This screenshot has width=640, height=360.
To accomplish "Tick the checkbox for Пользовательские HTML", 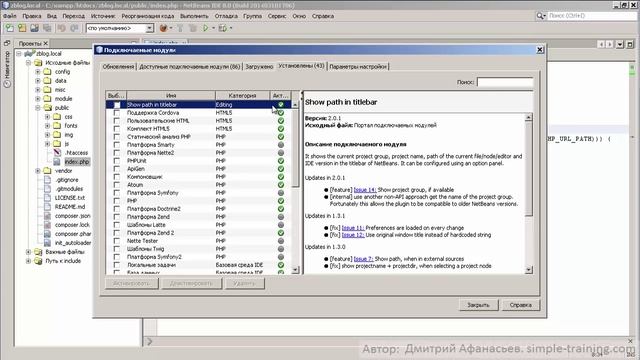I will click(x=117, y=121).
